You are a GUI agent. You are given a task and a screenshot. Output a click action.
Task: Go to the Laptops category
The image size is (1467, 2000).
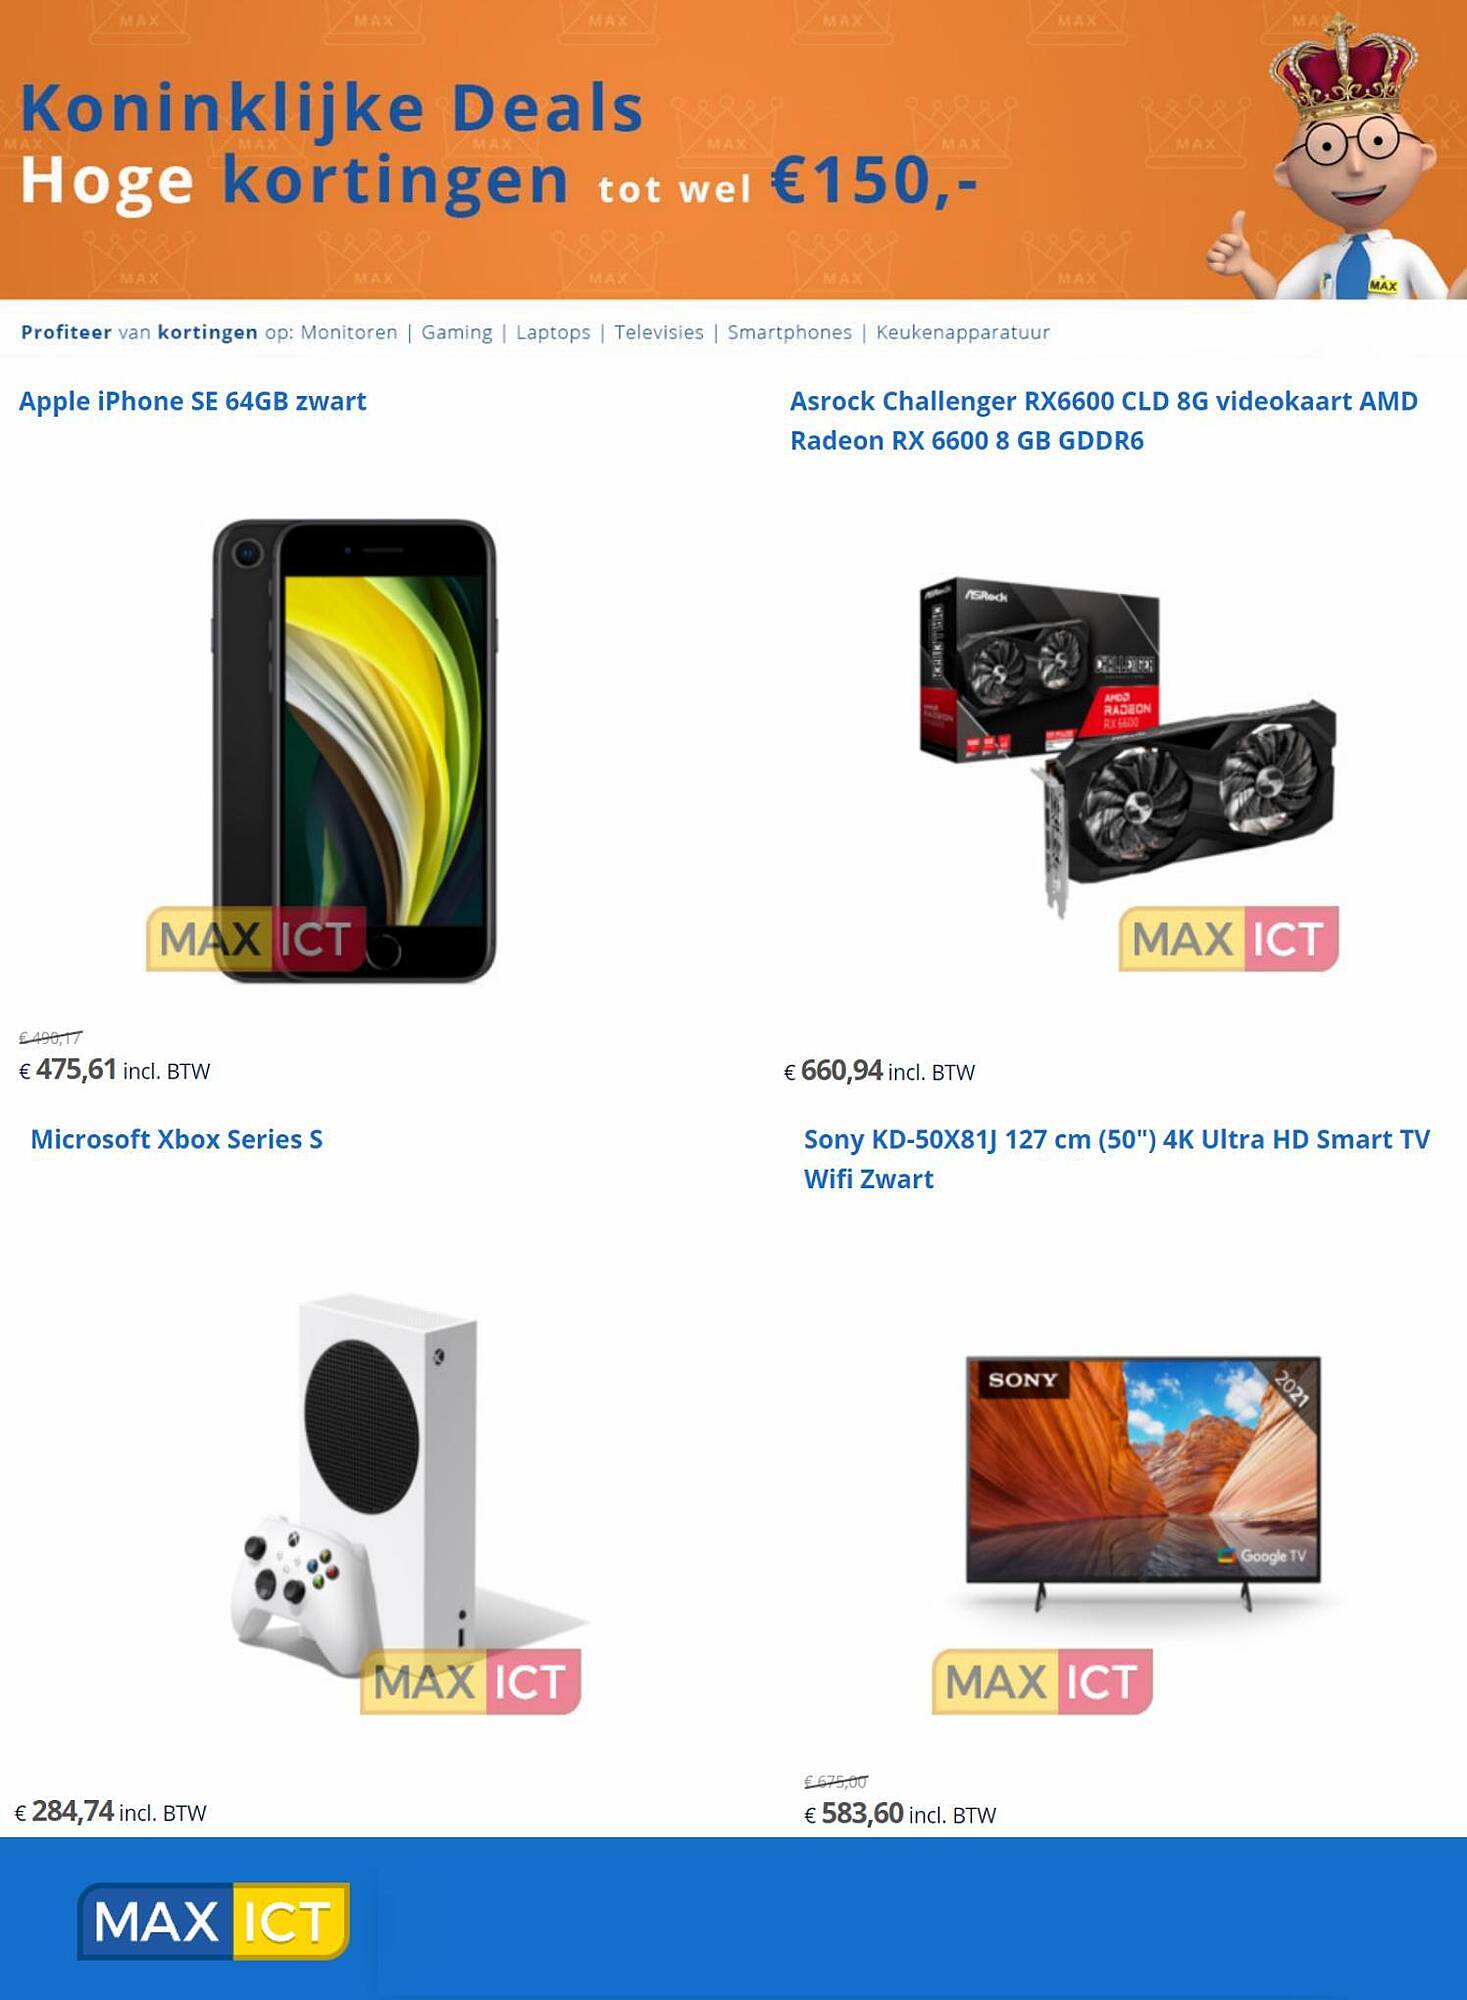(x=553, y=332)
